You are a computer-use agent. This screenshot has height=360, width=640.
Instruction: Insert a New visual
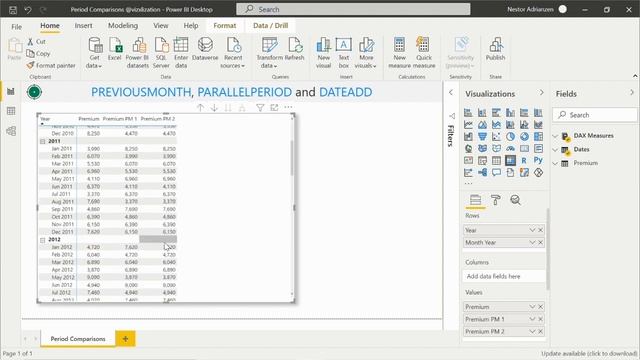[323, 53]
